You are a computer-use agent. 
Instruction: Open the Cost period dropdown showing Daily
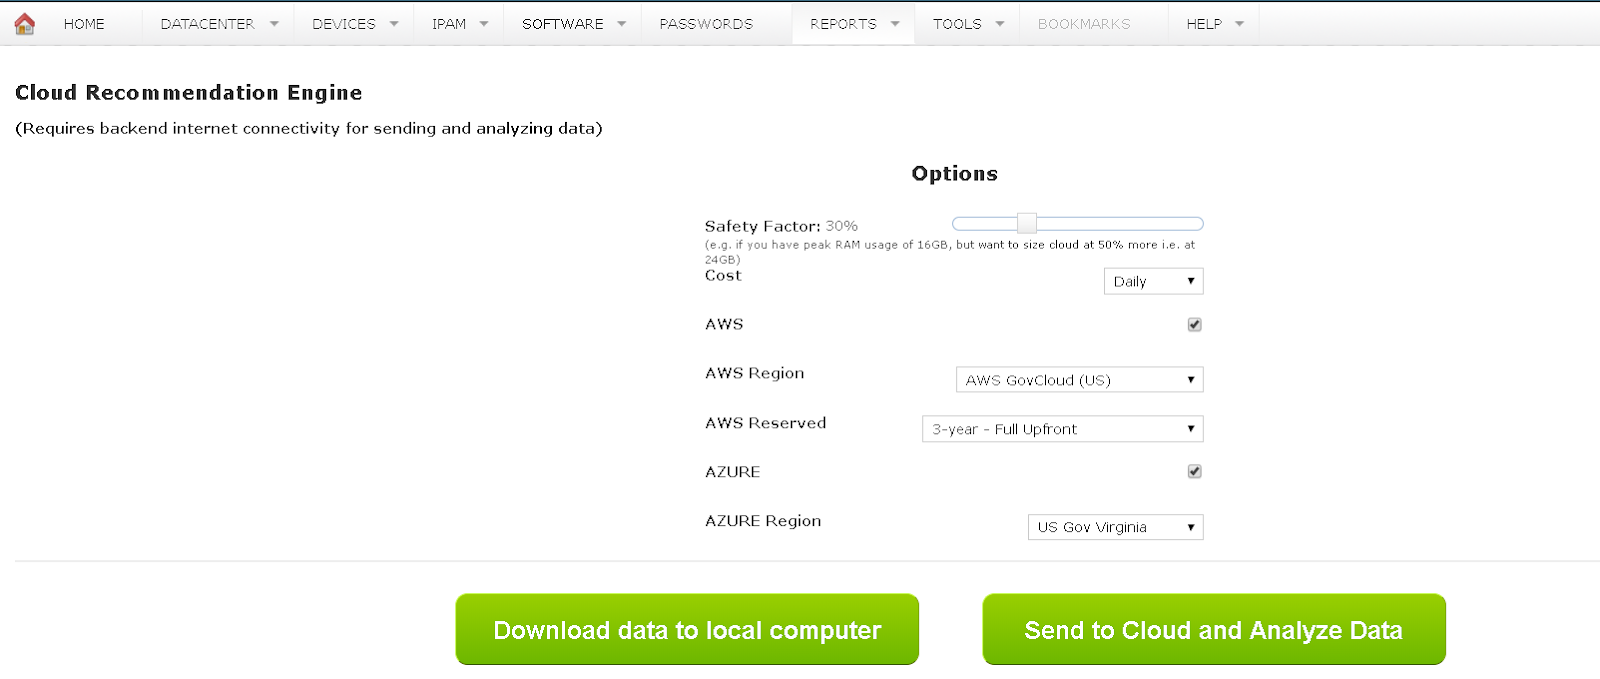click(x=1153, y=281)
